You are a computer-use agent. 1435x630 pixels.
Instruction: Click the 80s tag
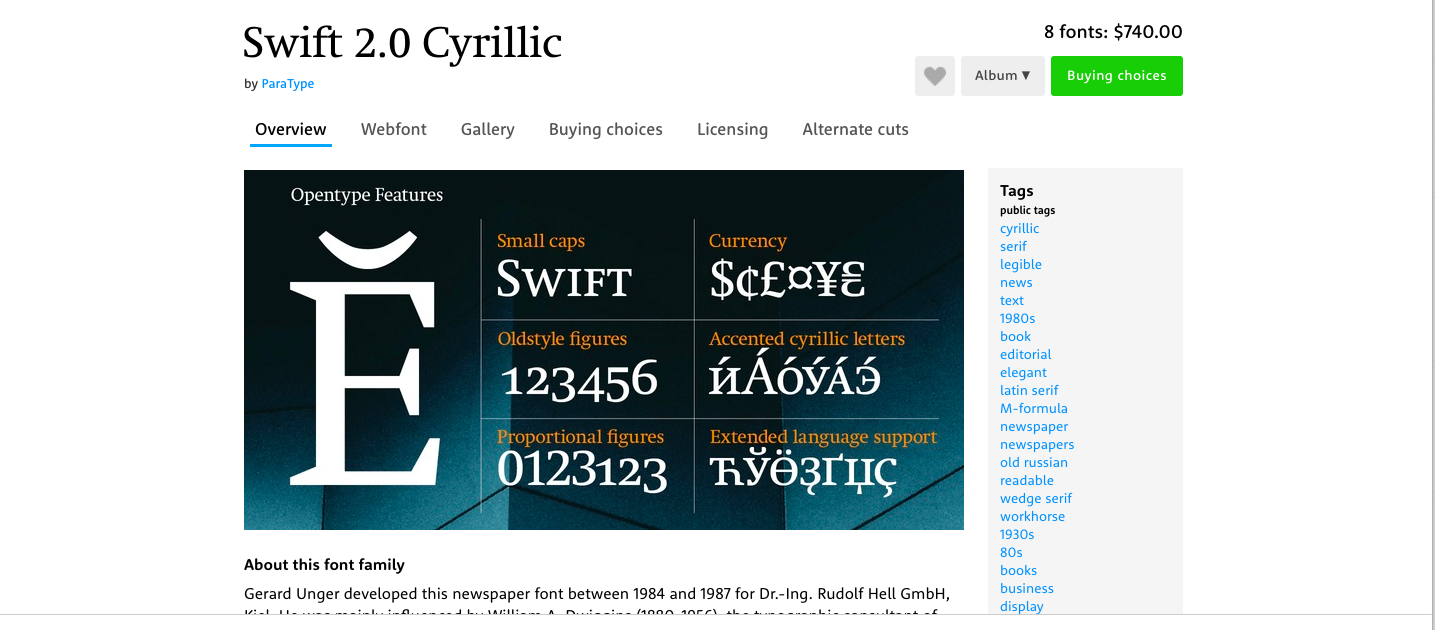point(1012,553)
